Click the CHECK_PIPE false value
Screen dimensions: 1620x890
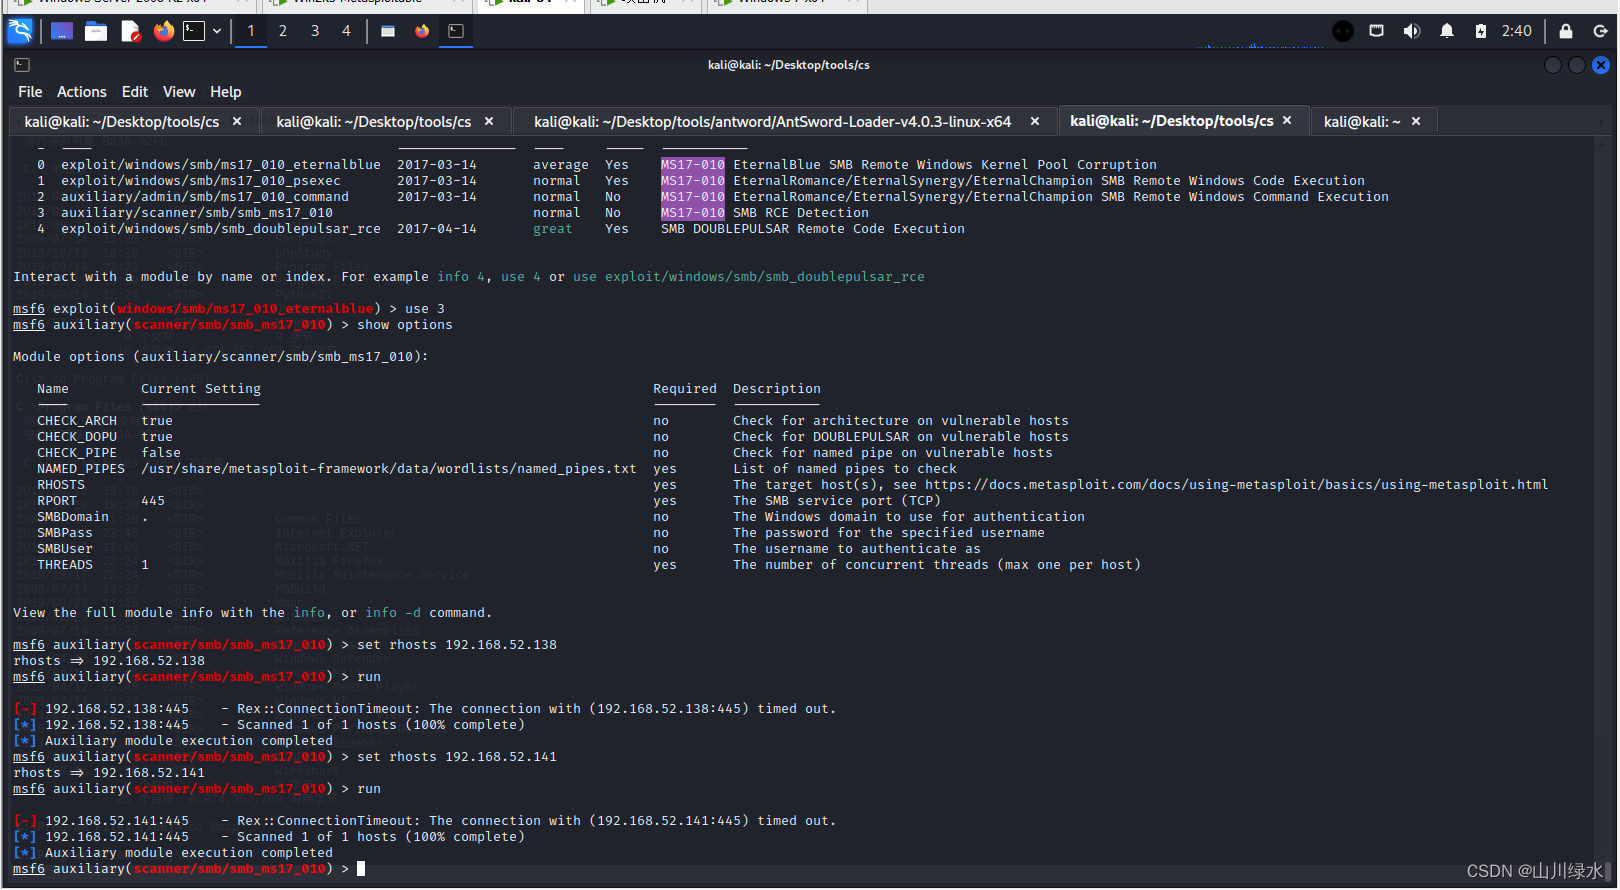click(161, 453)
